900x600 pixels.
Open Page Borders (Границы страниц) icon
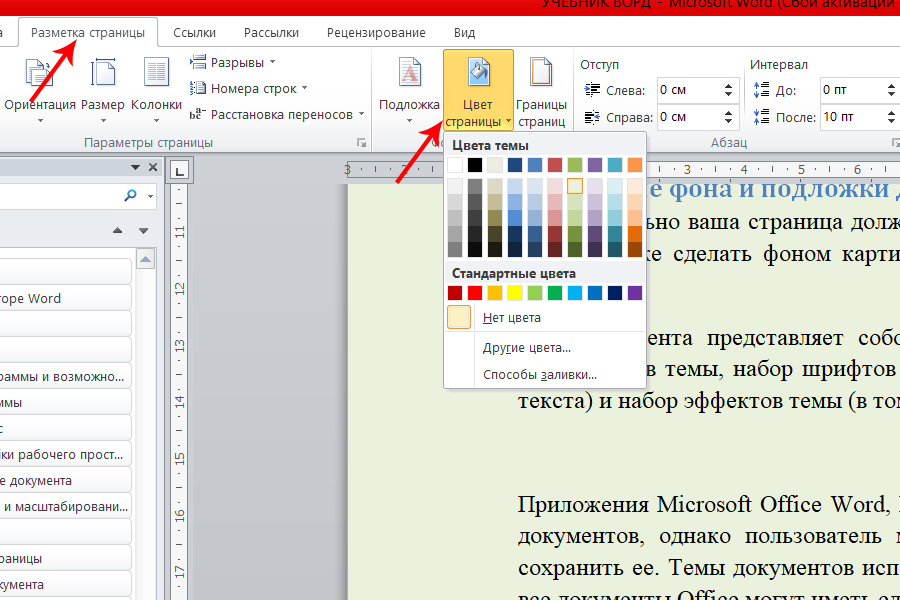coord(541,74)
